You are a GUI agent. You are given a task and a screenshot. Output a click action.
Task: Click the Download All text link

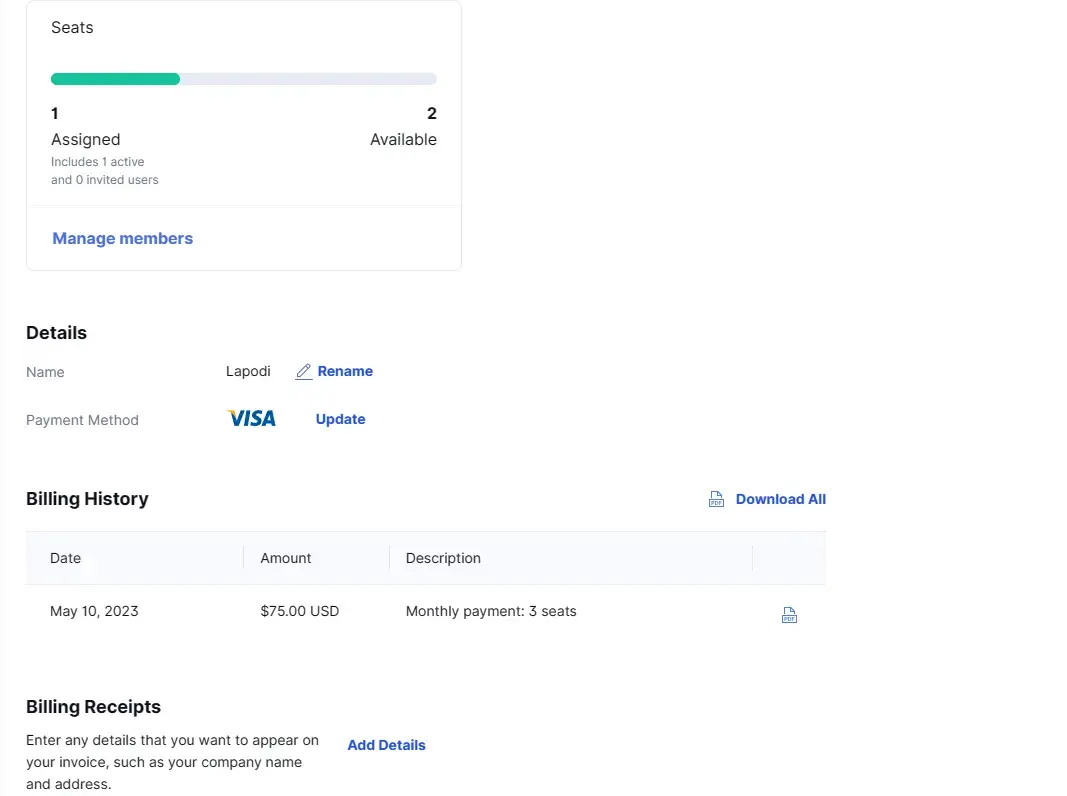point(780,499)
